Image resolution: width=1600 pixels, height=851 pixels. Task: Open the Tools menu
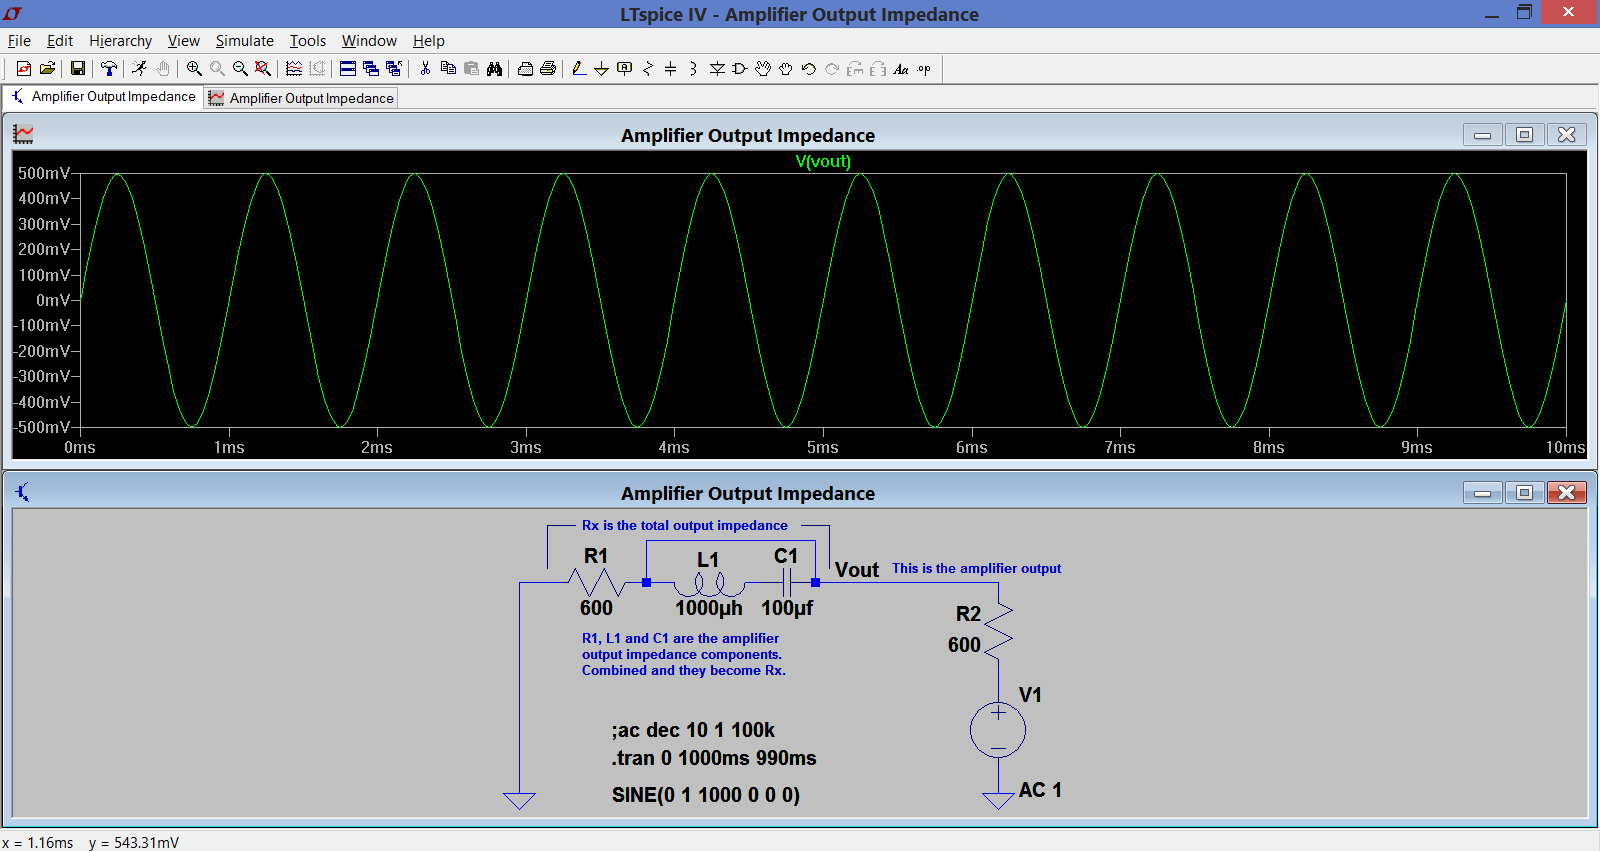pyautogui.click(x=308, y=41)
